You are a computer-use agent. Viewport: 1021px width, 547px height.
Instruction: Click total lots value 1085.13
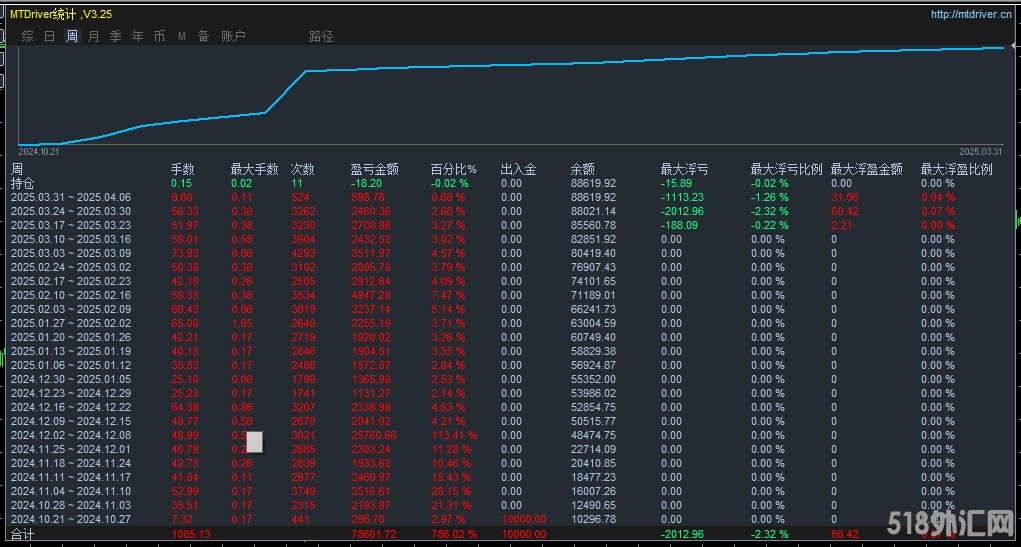[x=191, y=535]
